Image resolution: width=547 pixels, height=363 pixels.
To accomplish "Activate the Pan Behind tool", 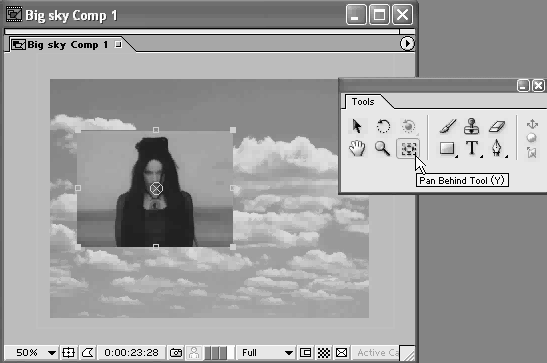I will [x=408, y=149].
